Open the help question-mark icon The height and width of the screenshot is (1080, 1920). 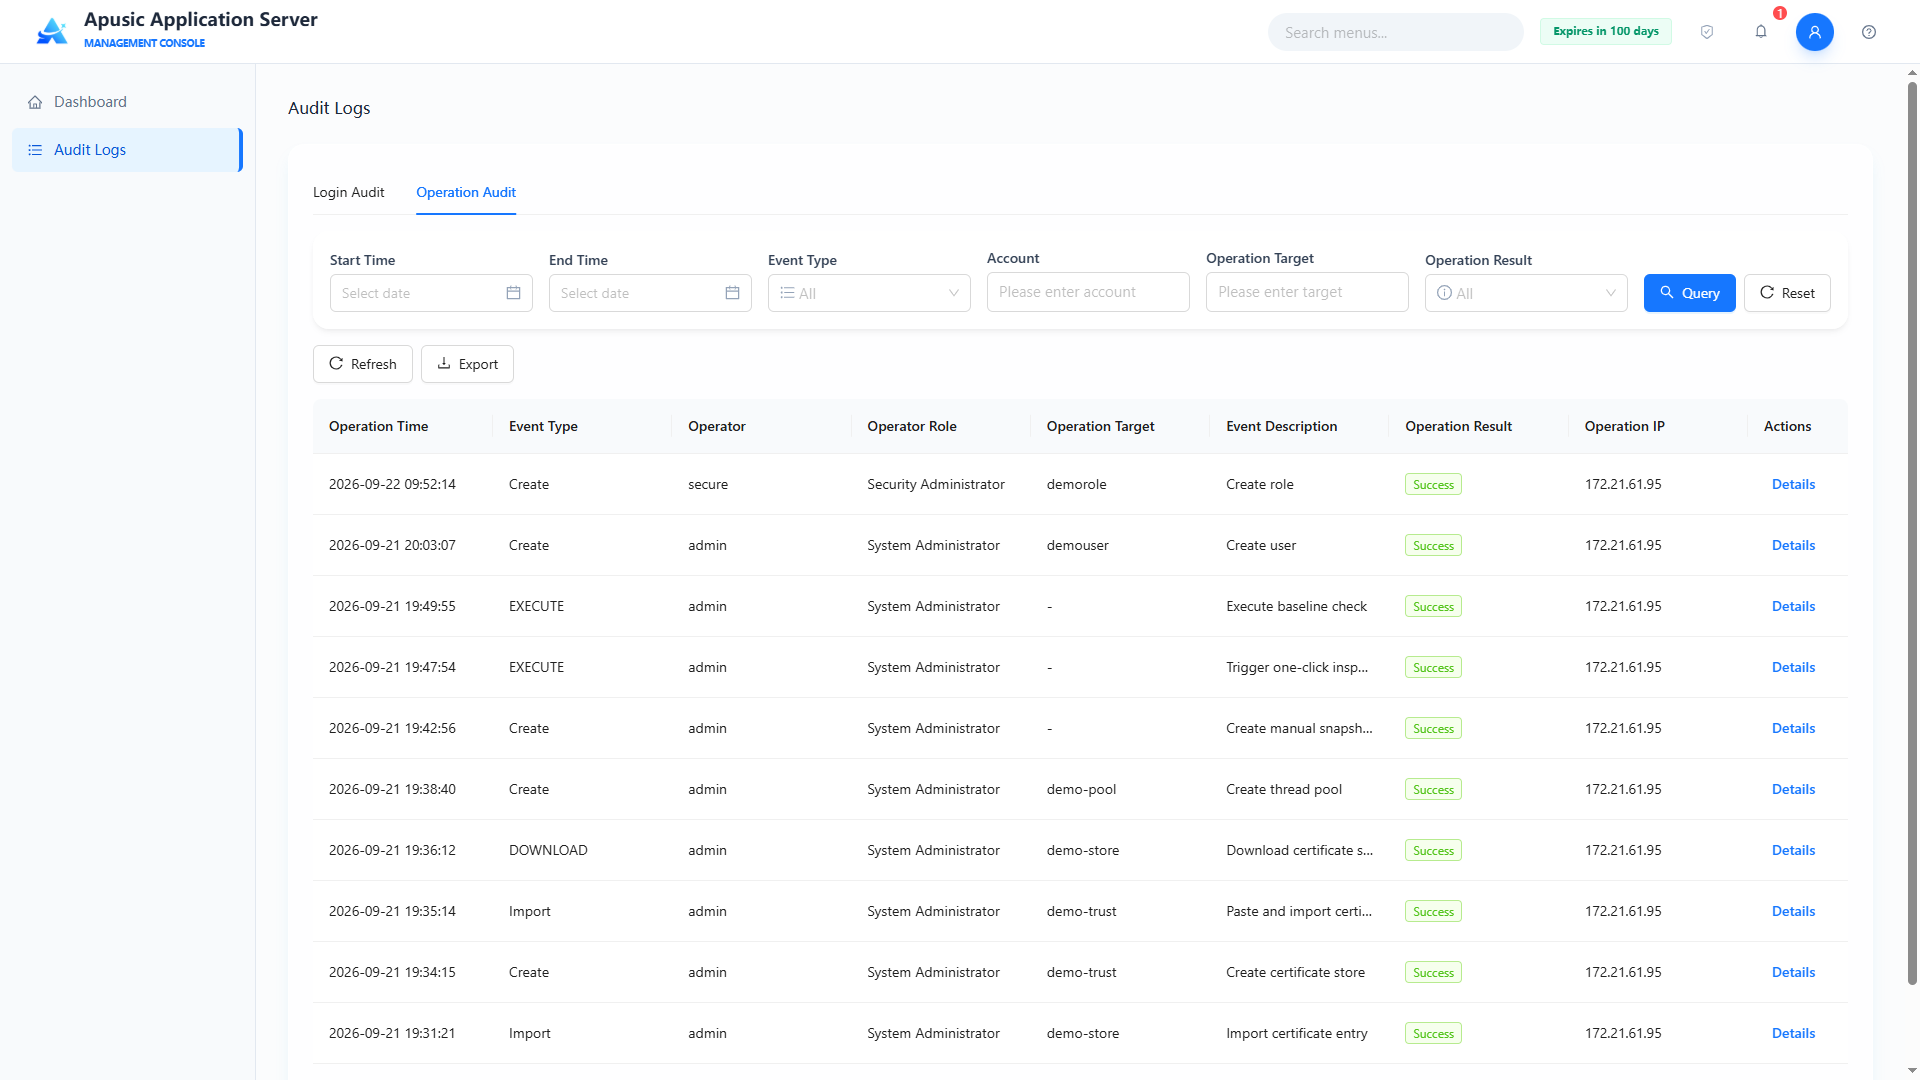click(x=1869, y=32)
